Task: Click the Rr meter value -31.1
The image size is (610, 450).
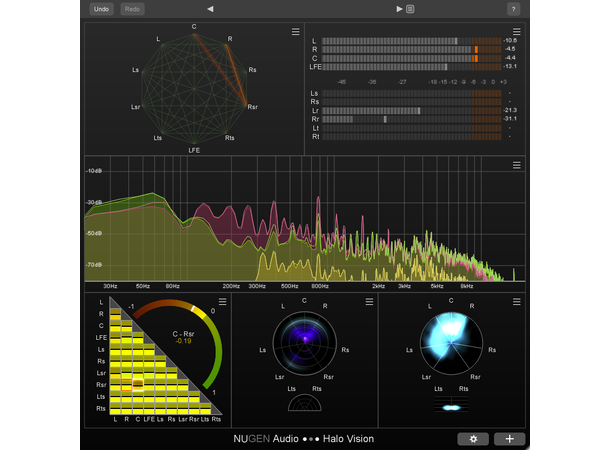Action: pyautogui.click(x=510, y=119)
